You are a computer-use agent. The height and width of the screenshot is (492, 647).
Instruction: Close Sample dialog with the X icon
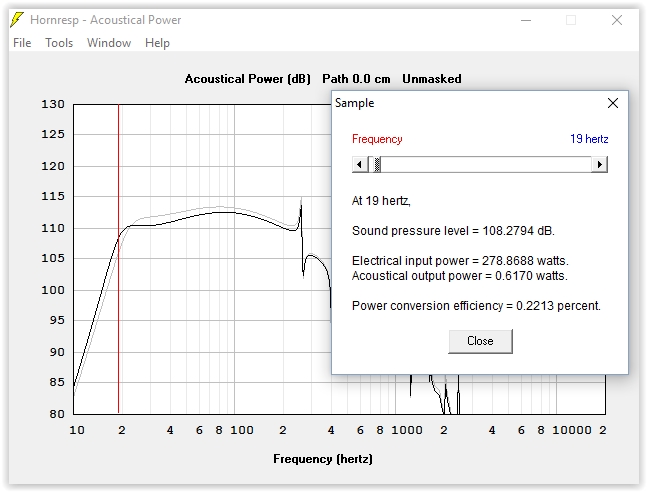613,103
